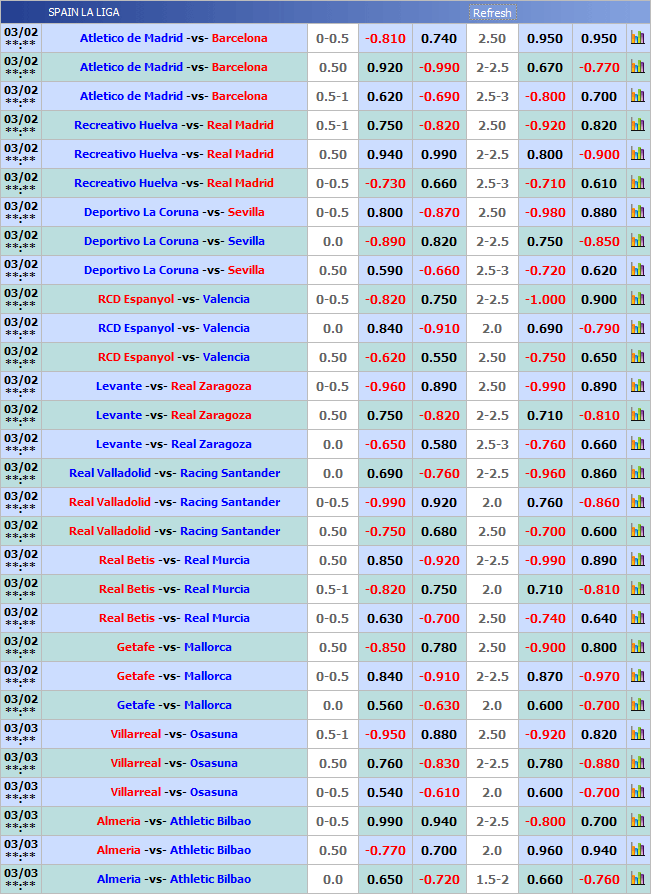The image size is (651, 894).
Task: Click chart icon for Real Betis 0.5-1 handicap row
Action: (x=637, y=589)
